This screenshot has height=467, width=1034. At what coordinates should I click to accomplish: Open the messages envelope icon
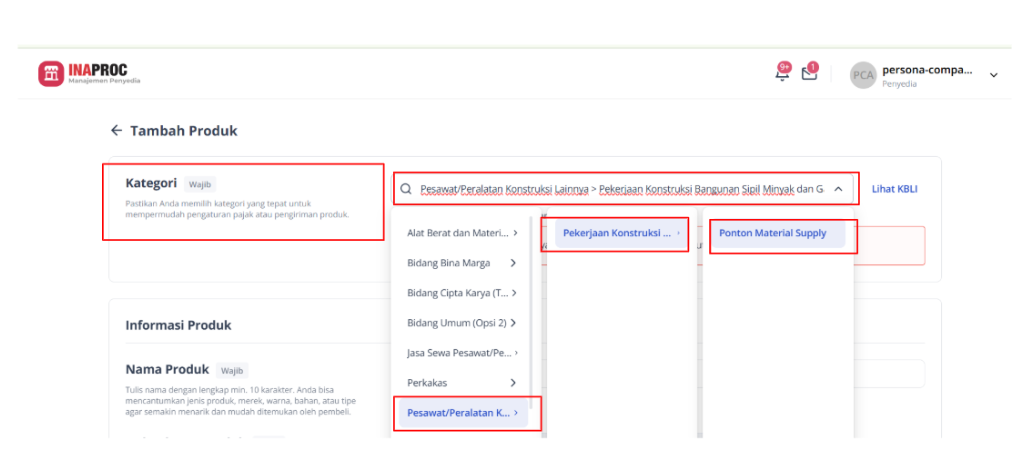coord(809,73)
